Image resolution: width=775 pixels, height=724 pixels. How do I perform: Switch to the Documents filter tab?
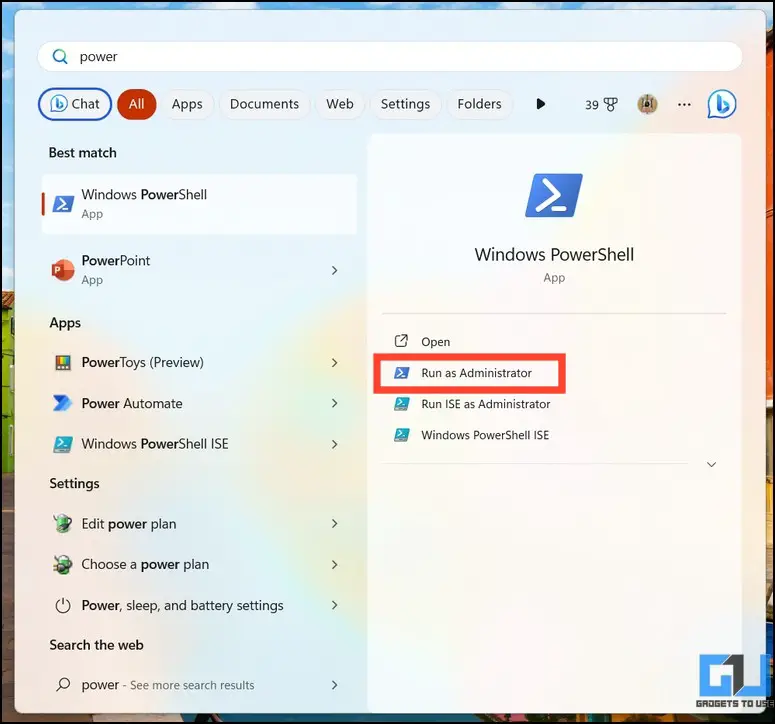tap(264, 104)
